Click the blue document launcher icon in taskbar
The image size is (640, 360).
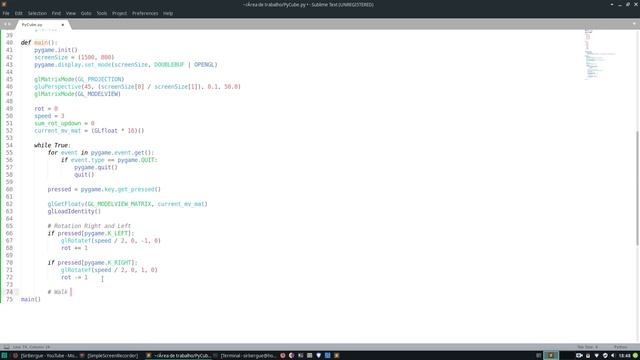[327, 356]
